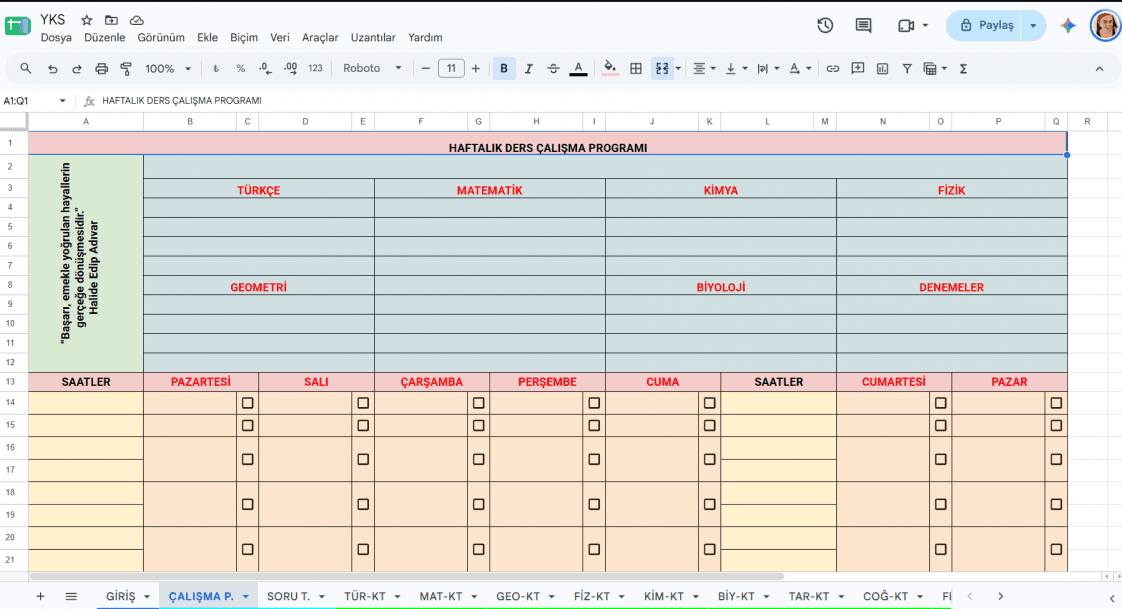The width and height of the screenshot is (1122, 609).
Task: Click the undo icon in the toolbar
Action: [52, 69]
